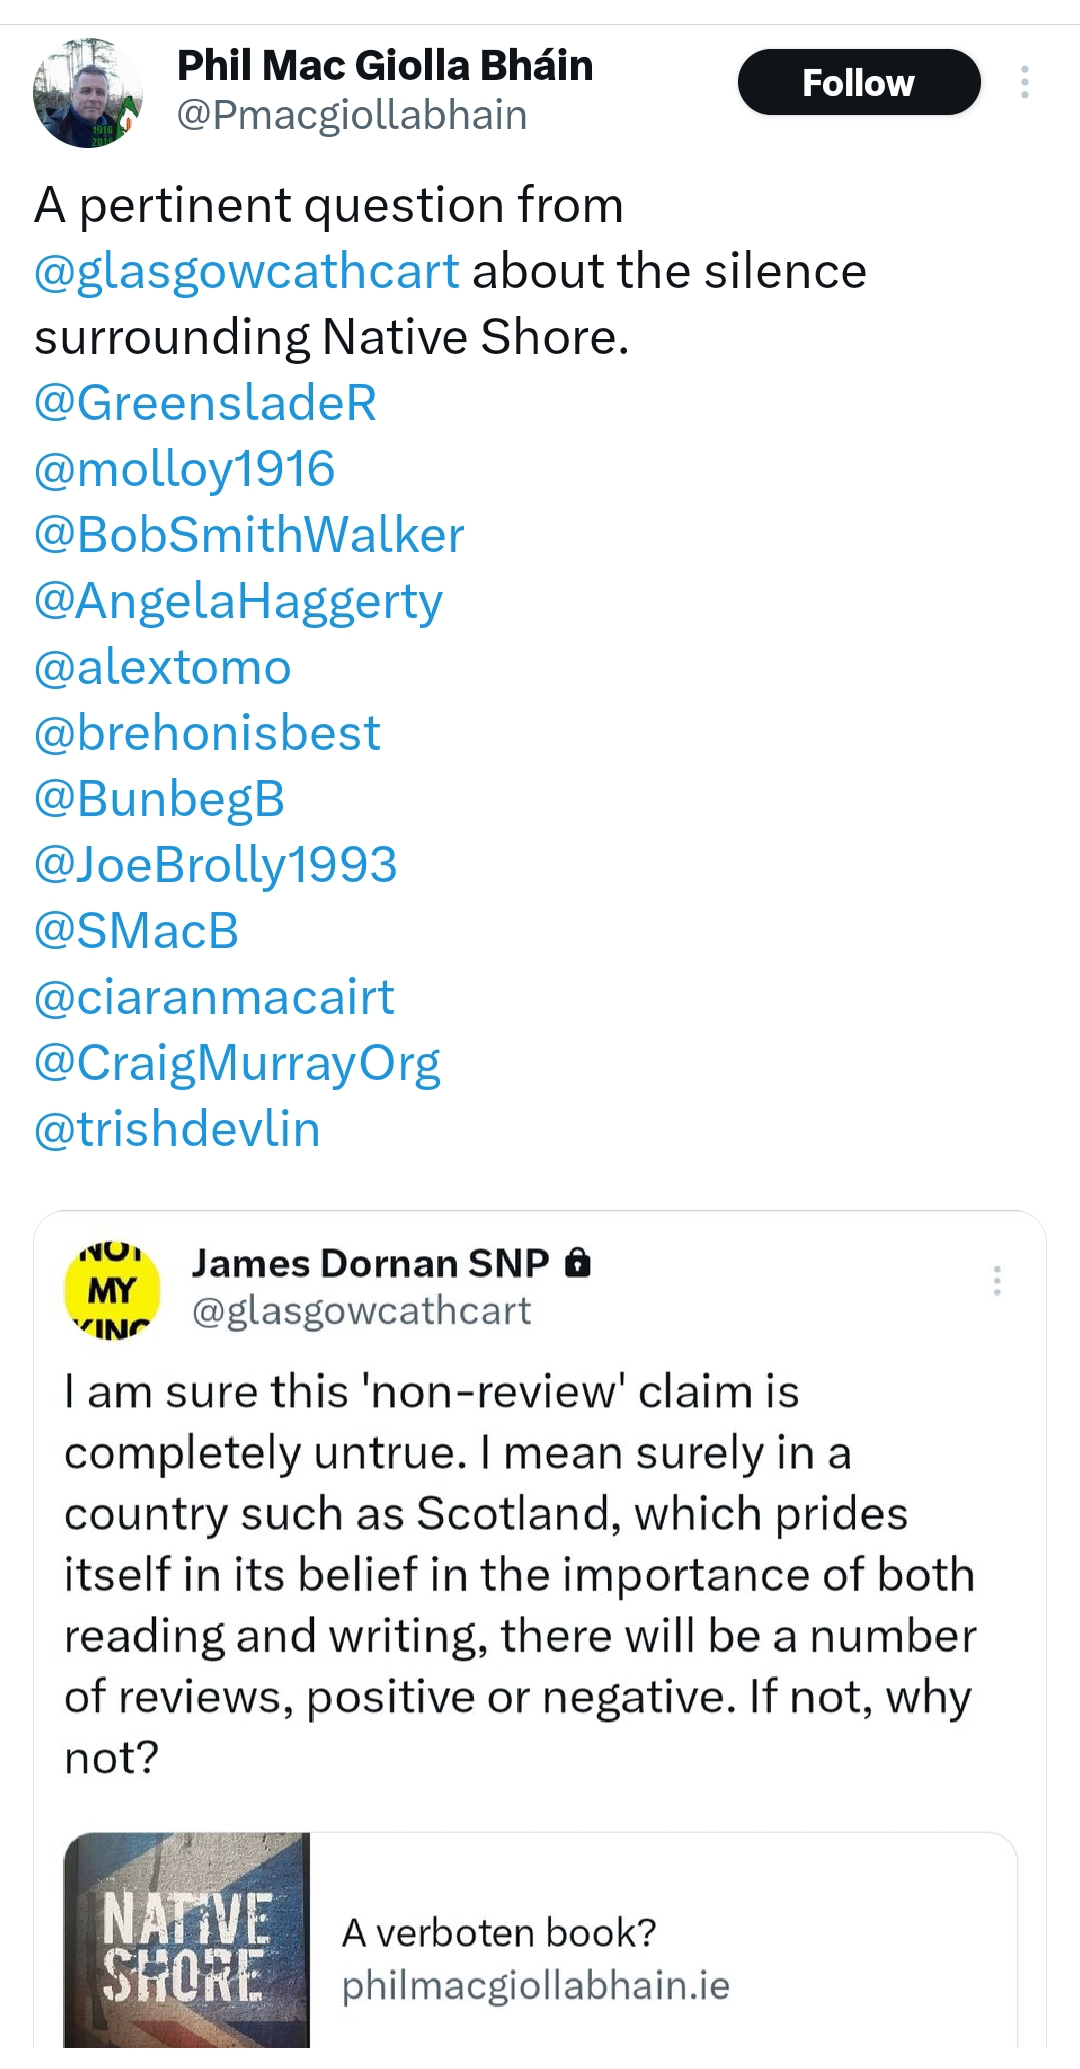Open the @GreensladeR mention
The width and height of the screenshot is (1080, 2069).
pos(205,403)
